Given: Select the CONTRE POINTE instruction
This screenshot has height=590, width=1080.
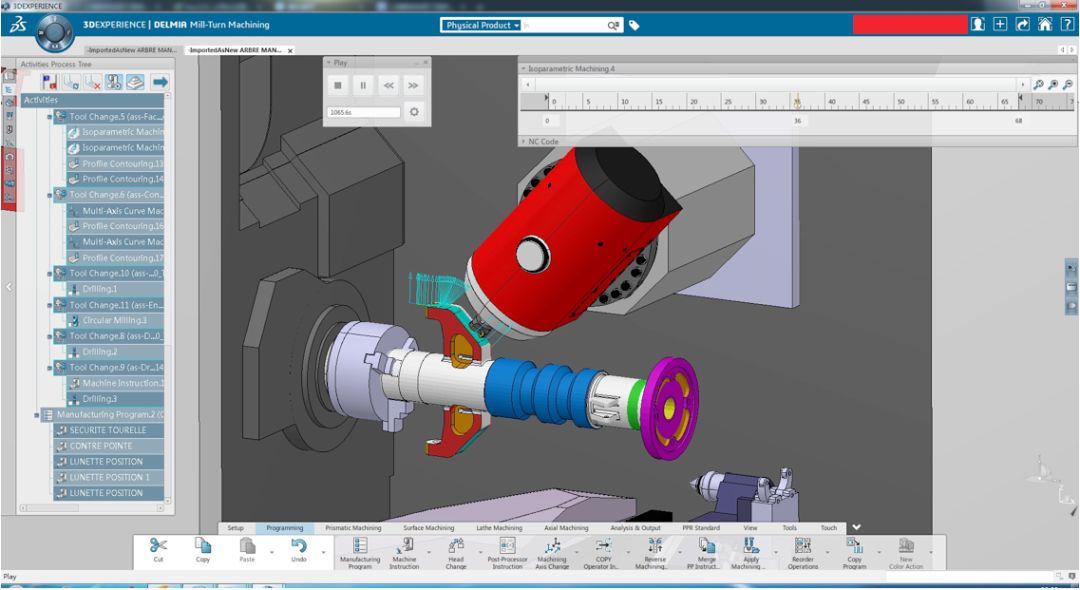Looking at the screenshot, I should (109, 446).
